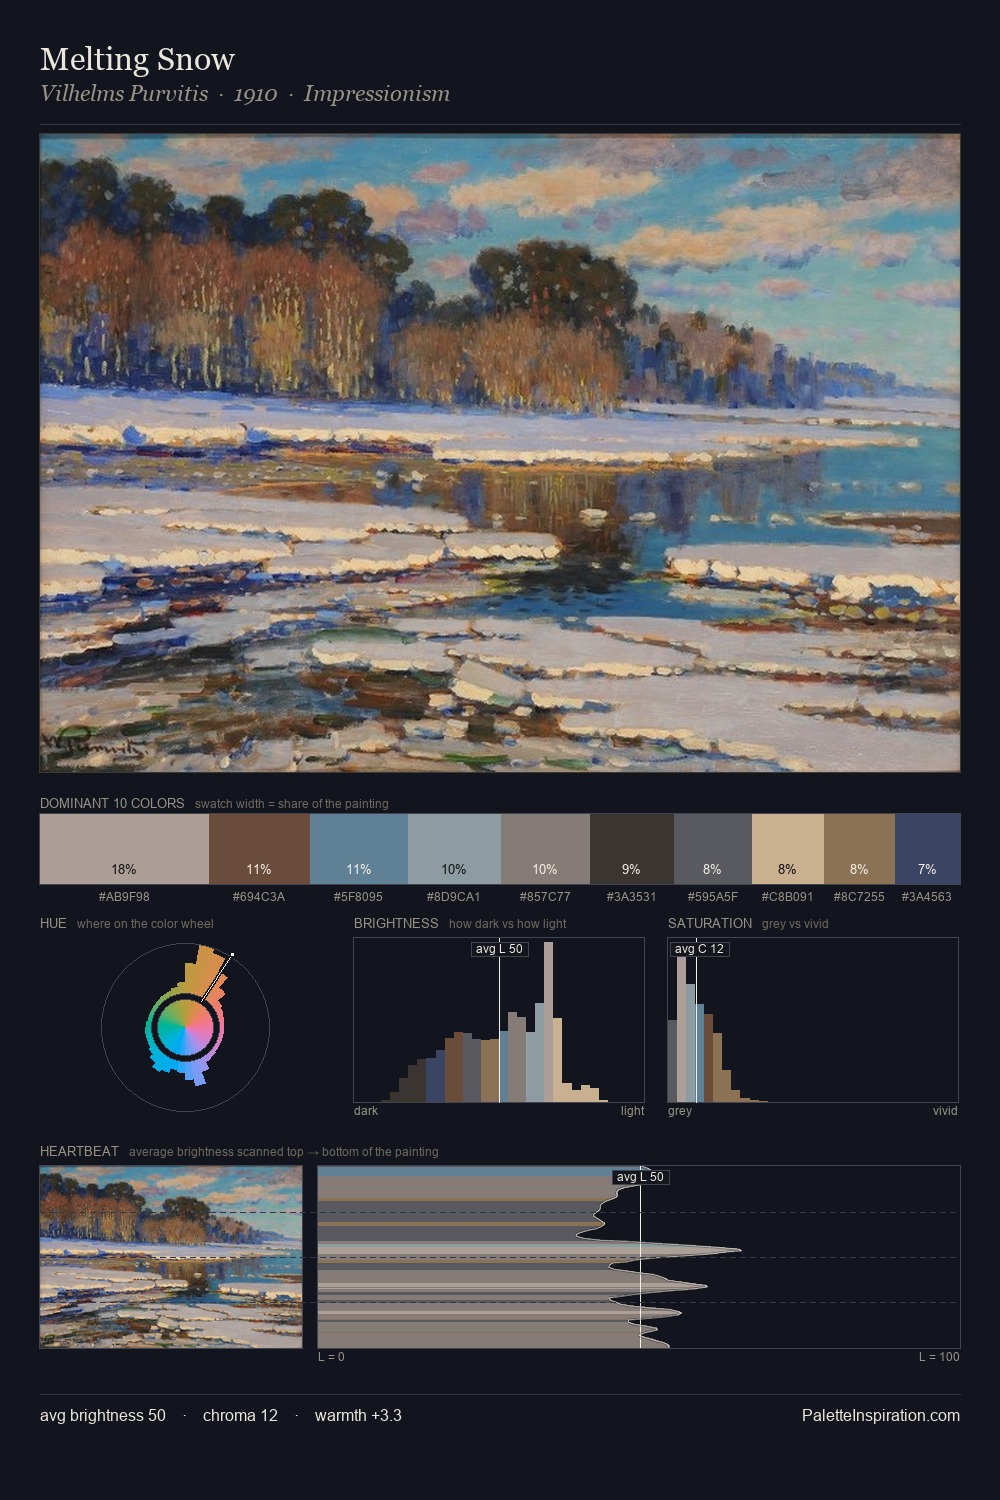Click the Vilhelms Purvitis artist name
This screenshot has width=1000, height=1500.
pos(124,94)
